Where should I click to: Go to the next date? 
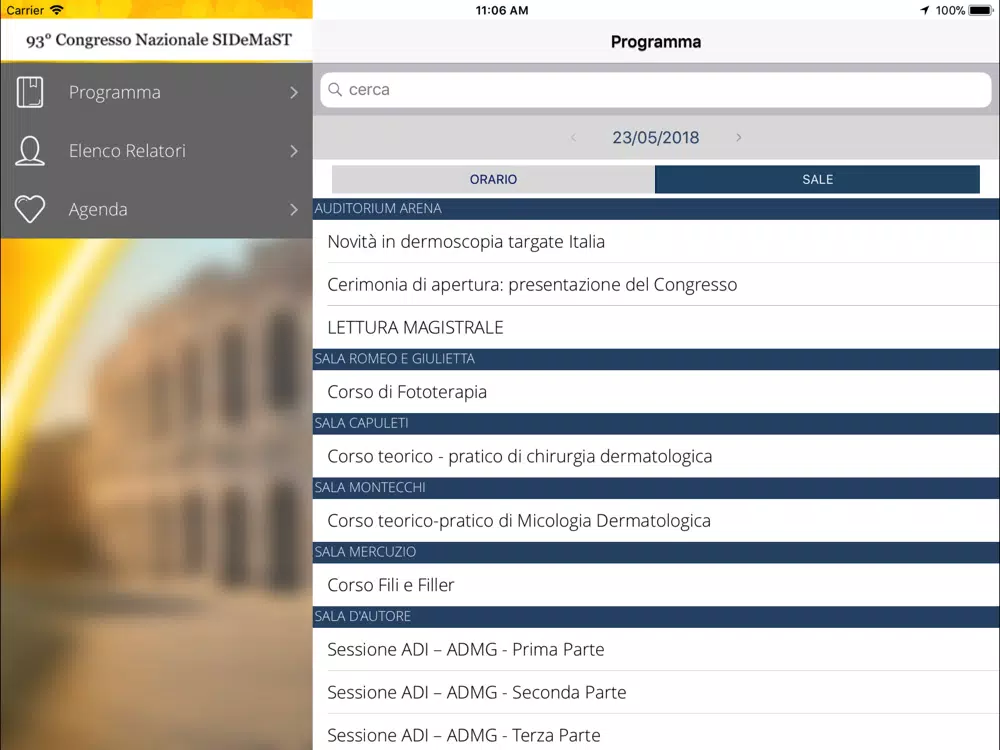[x=739, y=138]
